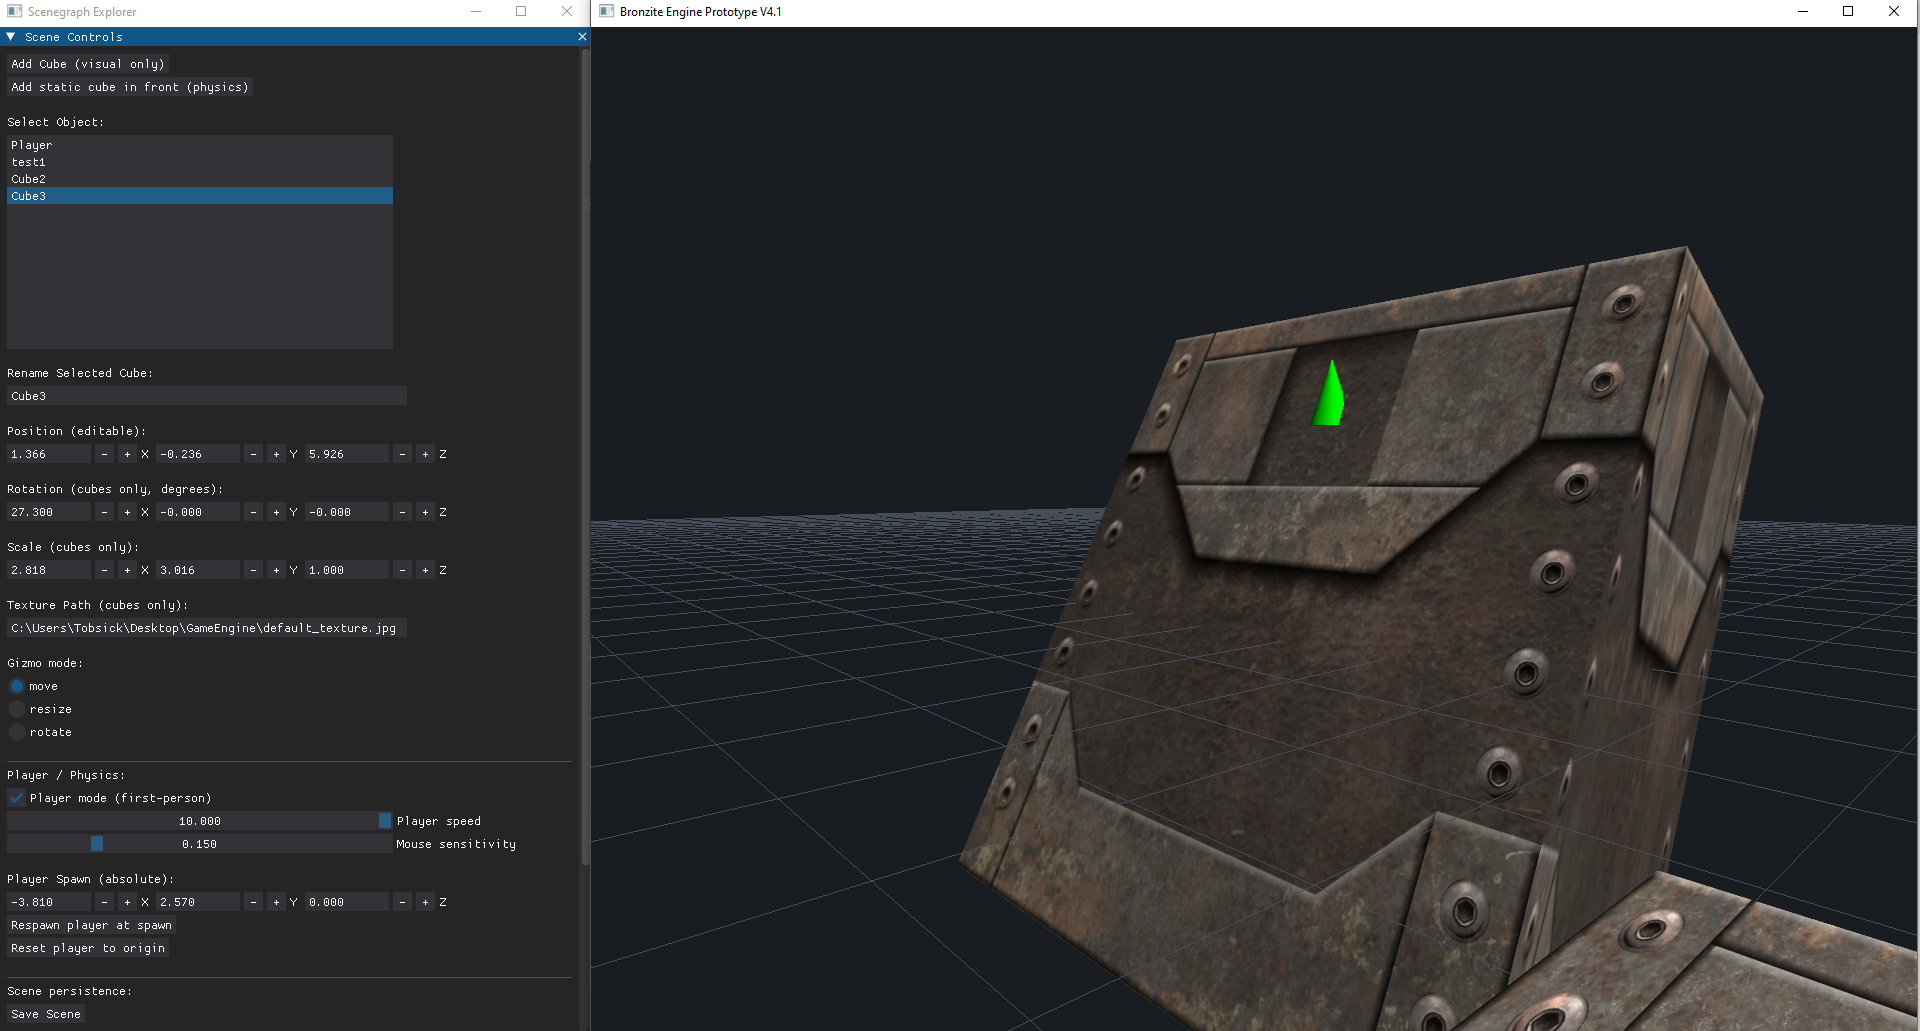Click the Position Y value field
1920x1031 pixels.
coord(198,454)
